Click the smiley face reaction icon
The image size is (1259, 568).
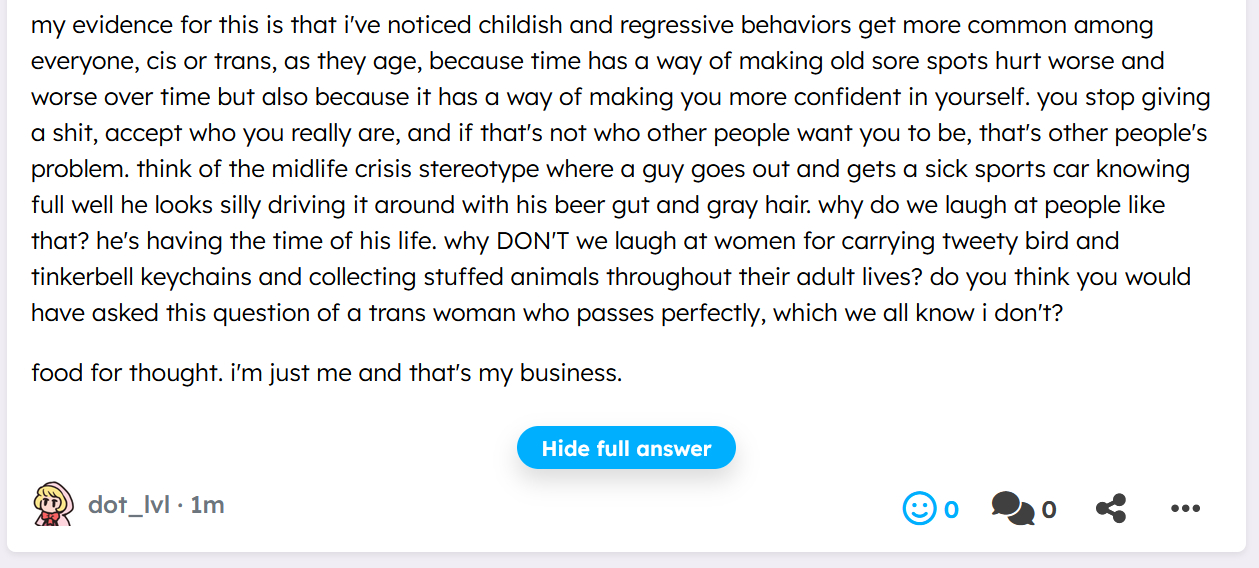[919, 509]
